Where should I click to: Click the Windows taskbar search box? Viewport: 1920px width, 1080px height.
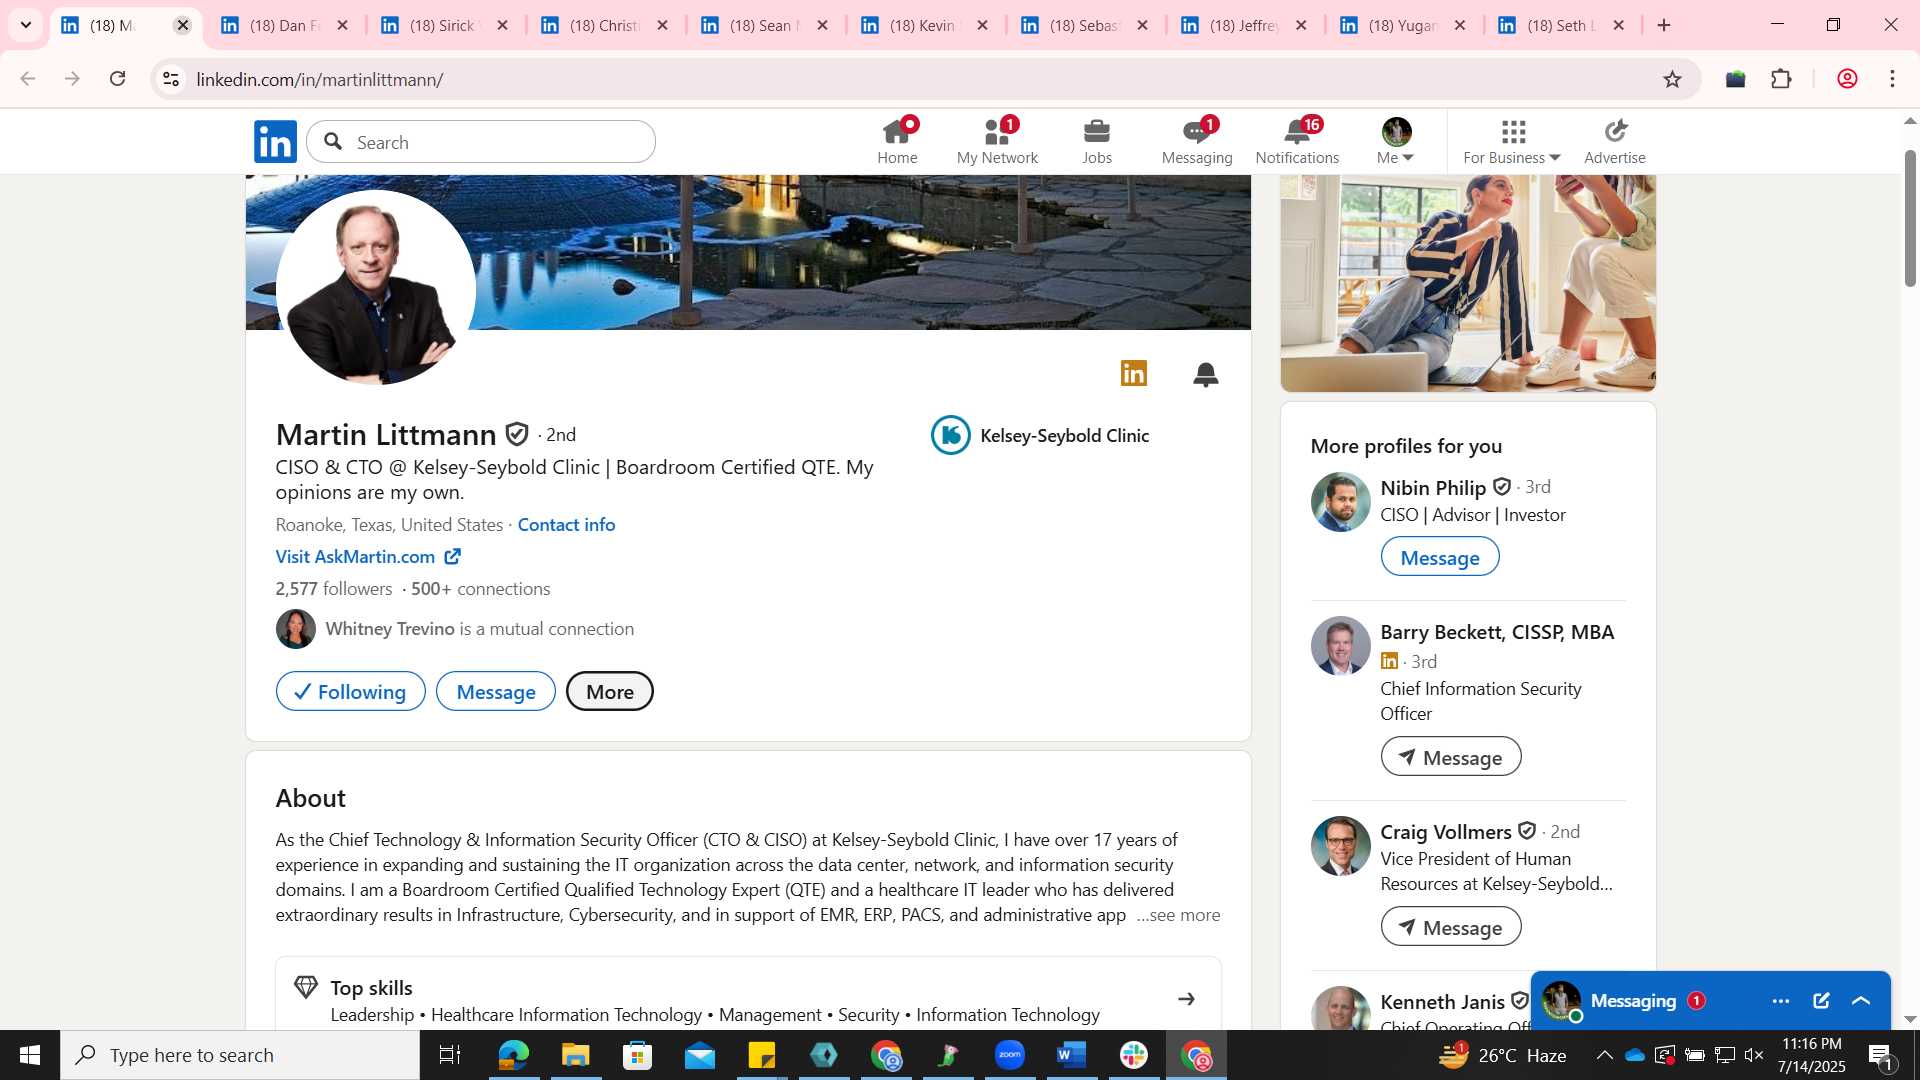click(x=240, y=1055)
